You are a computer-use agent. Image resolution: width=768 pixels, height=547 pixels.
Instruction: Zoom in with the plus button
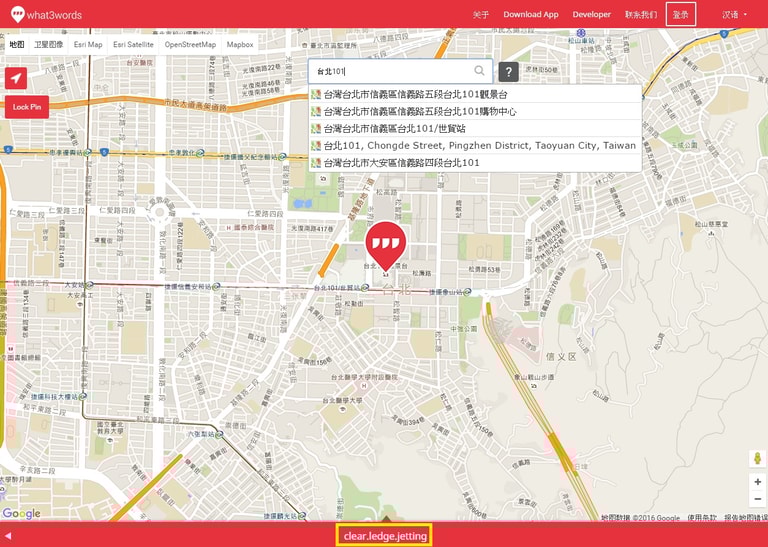click(x=757, y=482)
